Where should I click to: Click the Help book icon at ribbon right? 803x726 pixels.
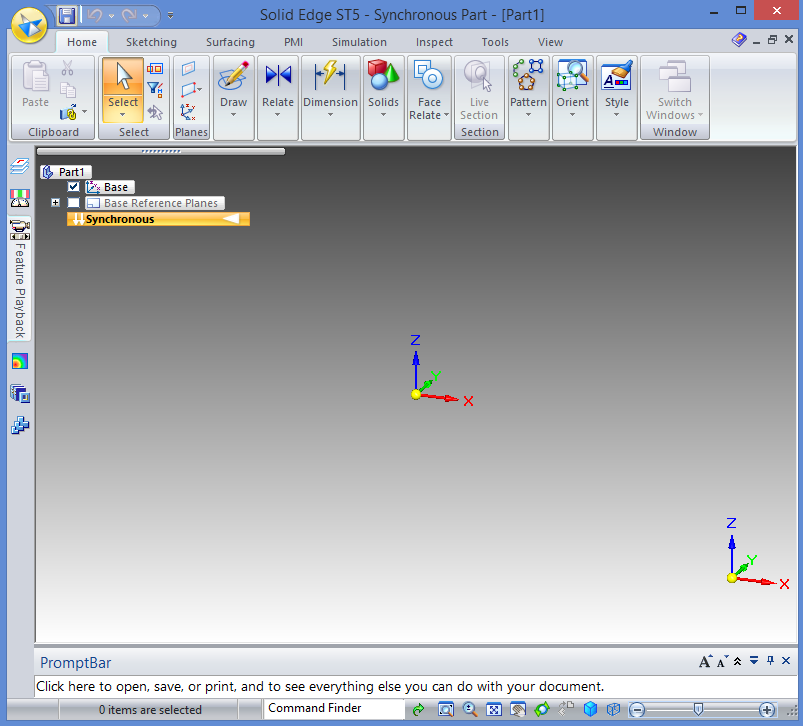tap(739, 39)
